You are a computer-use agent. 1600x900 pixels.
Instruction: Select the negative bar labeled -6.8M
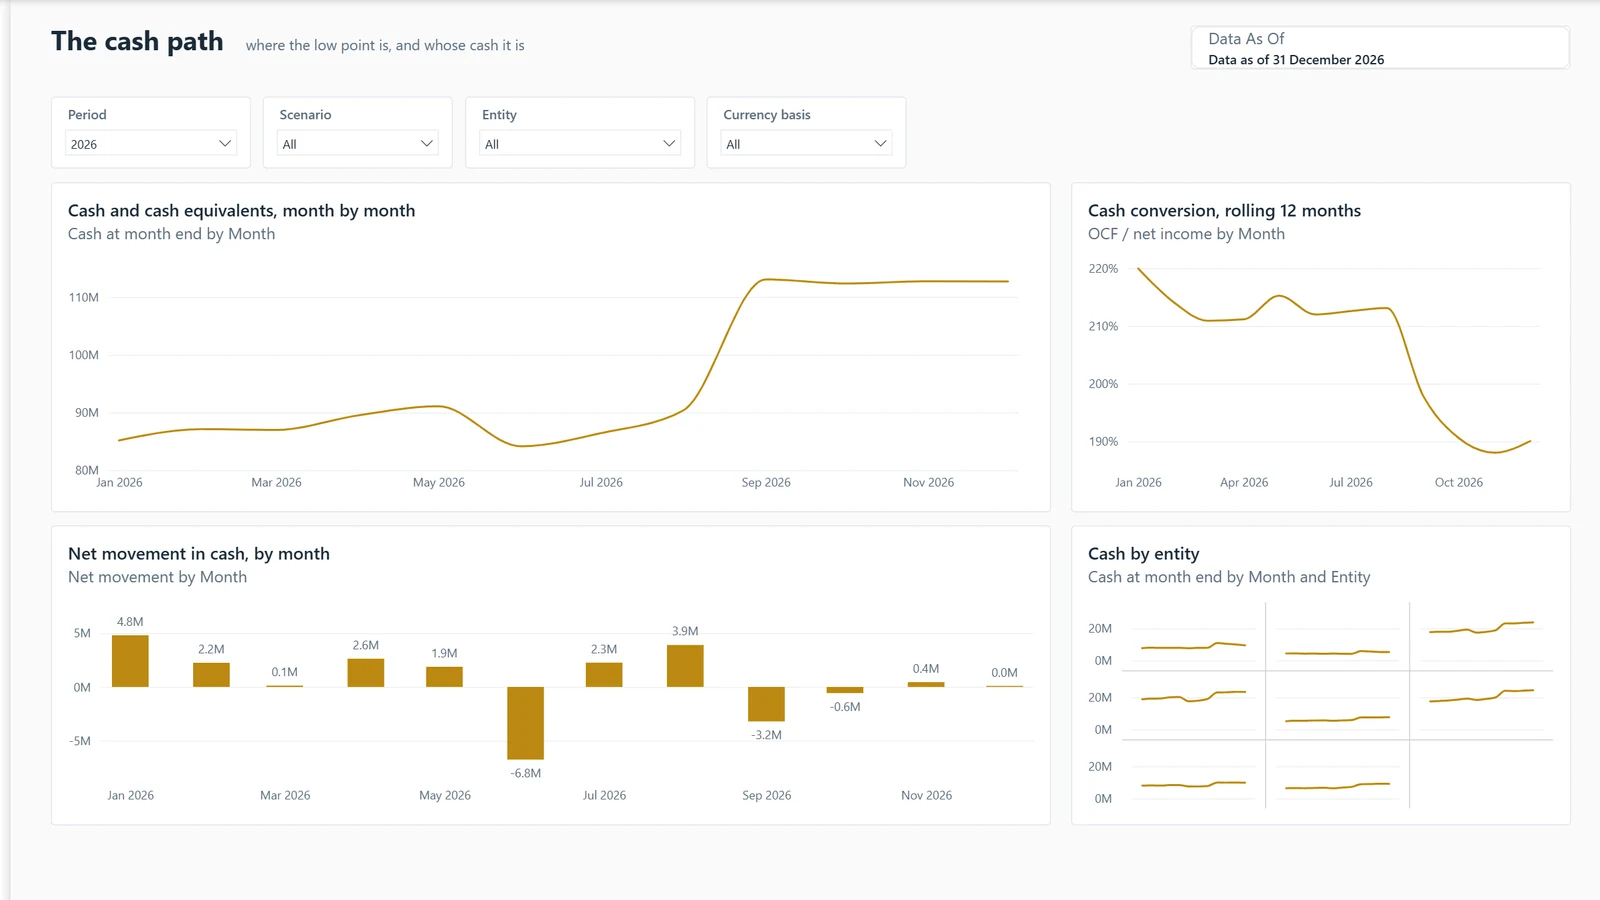[x=525, y=723]
